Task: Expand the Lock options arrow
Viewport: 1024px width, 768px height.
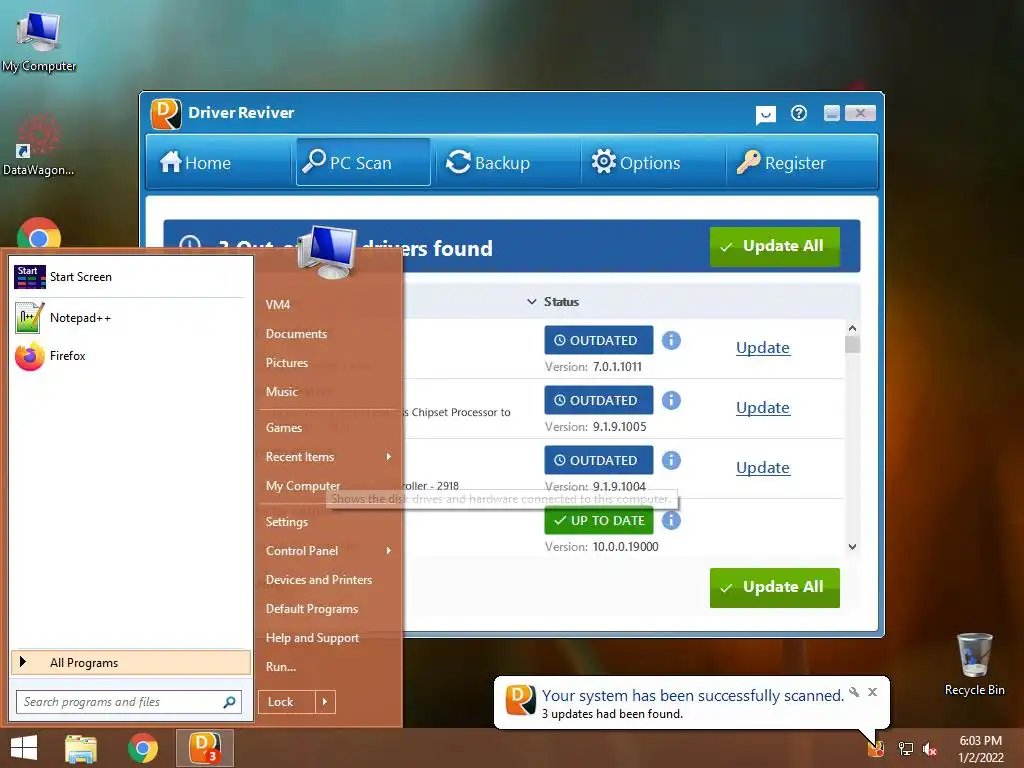Action: coord(325,702)
